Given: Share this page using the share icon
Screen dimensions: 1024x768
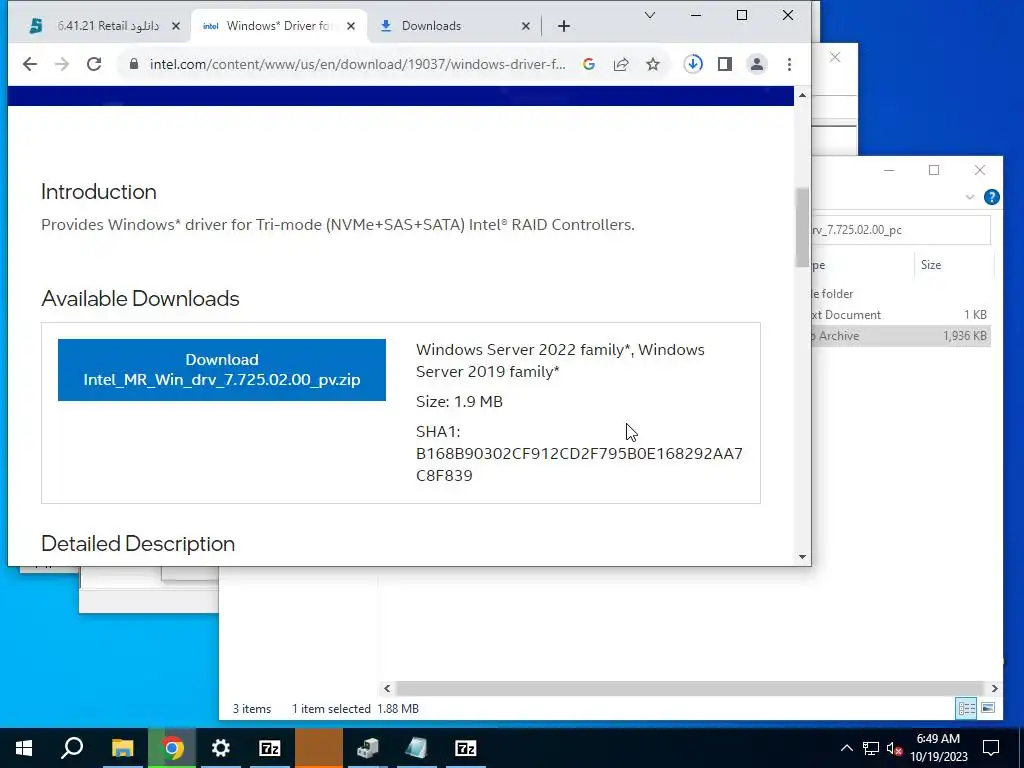Looking at the screenshot, I should (x=621, y=64).
